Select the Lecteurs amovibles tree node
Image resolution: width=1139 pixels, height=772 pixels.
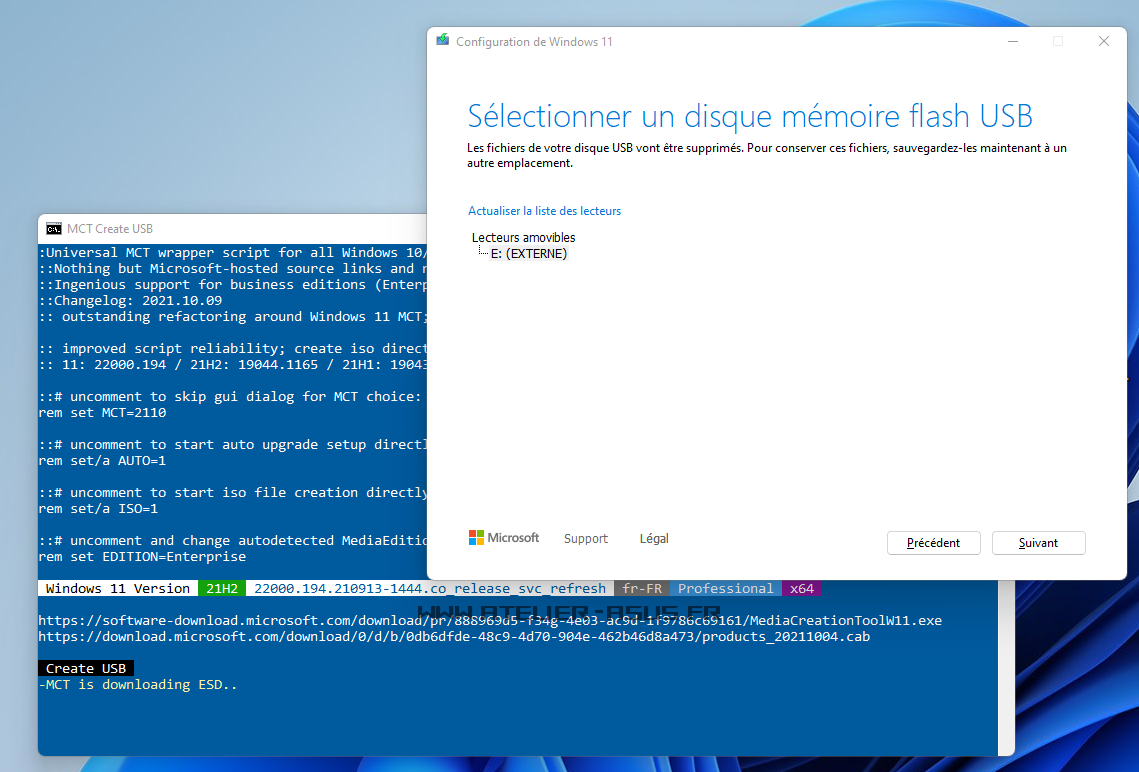point(523,238)
